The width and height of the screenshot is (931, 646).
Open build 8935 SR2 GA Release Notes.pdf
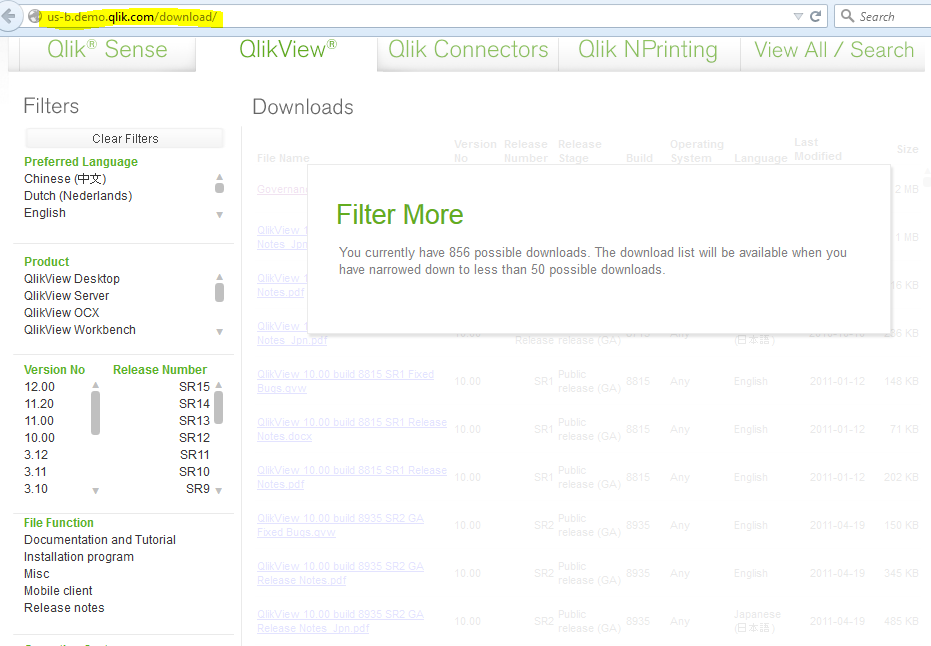pyautogui.click(x=340, y=574)
